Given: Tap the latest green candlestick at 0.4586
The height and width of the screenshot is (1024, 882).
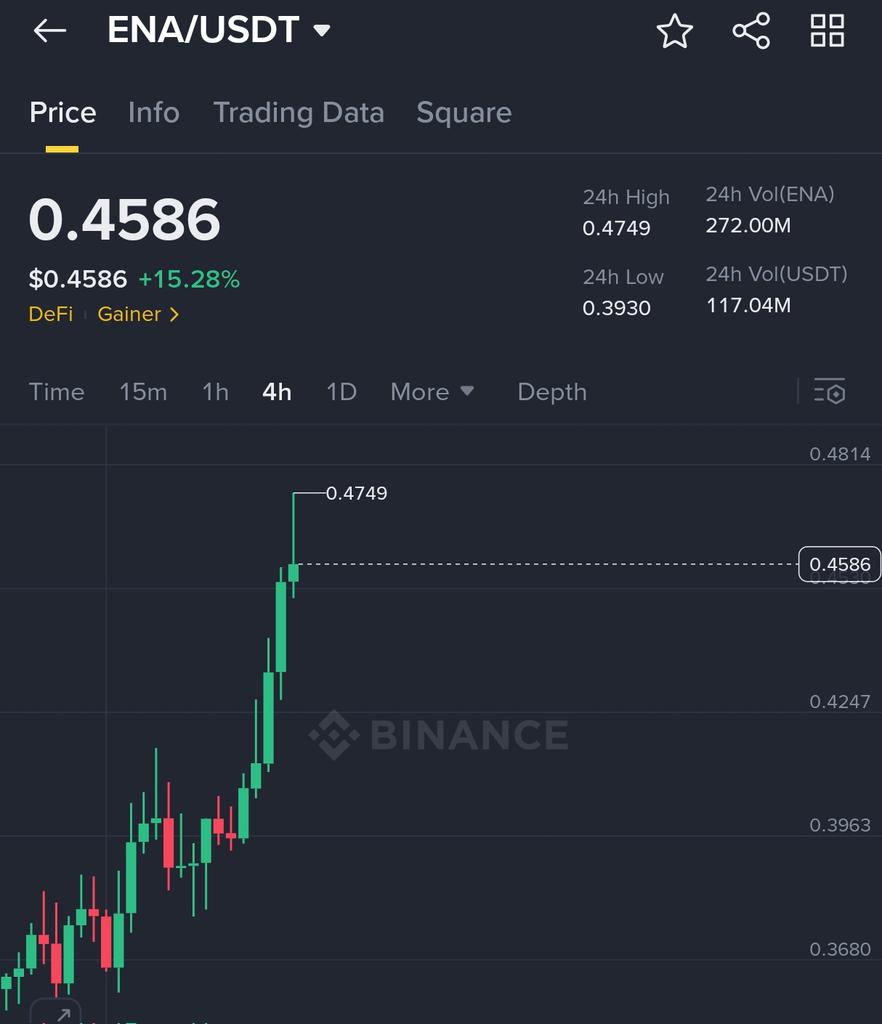Looking at the screenshot, I should click(294, 573).
